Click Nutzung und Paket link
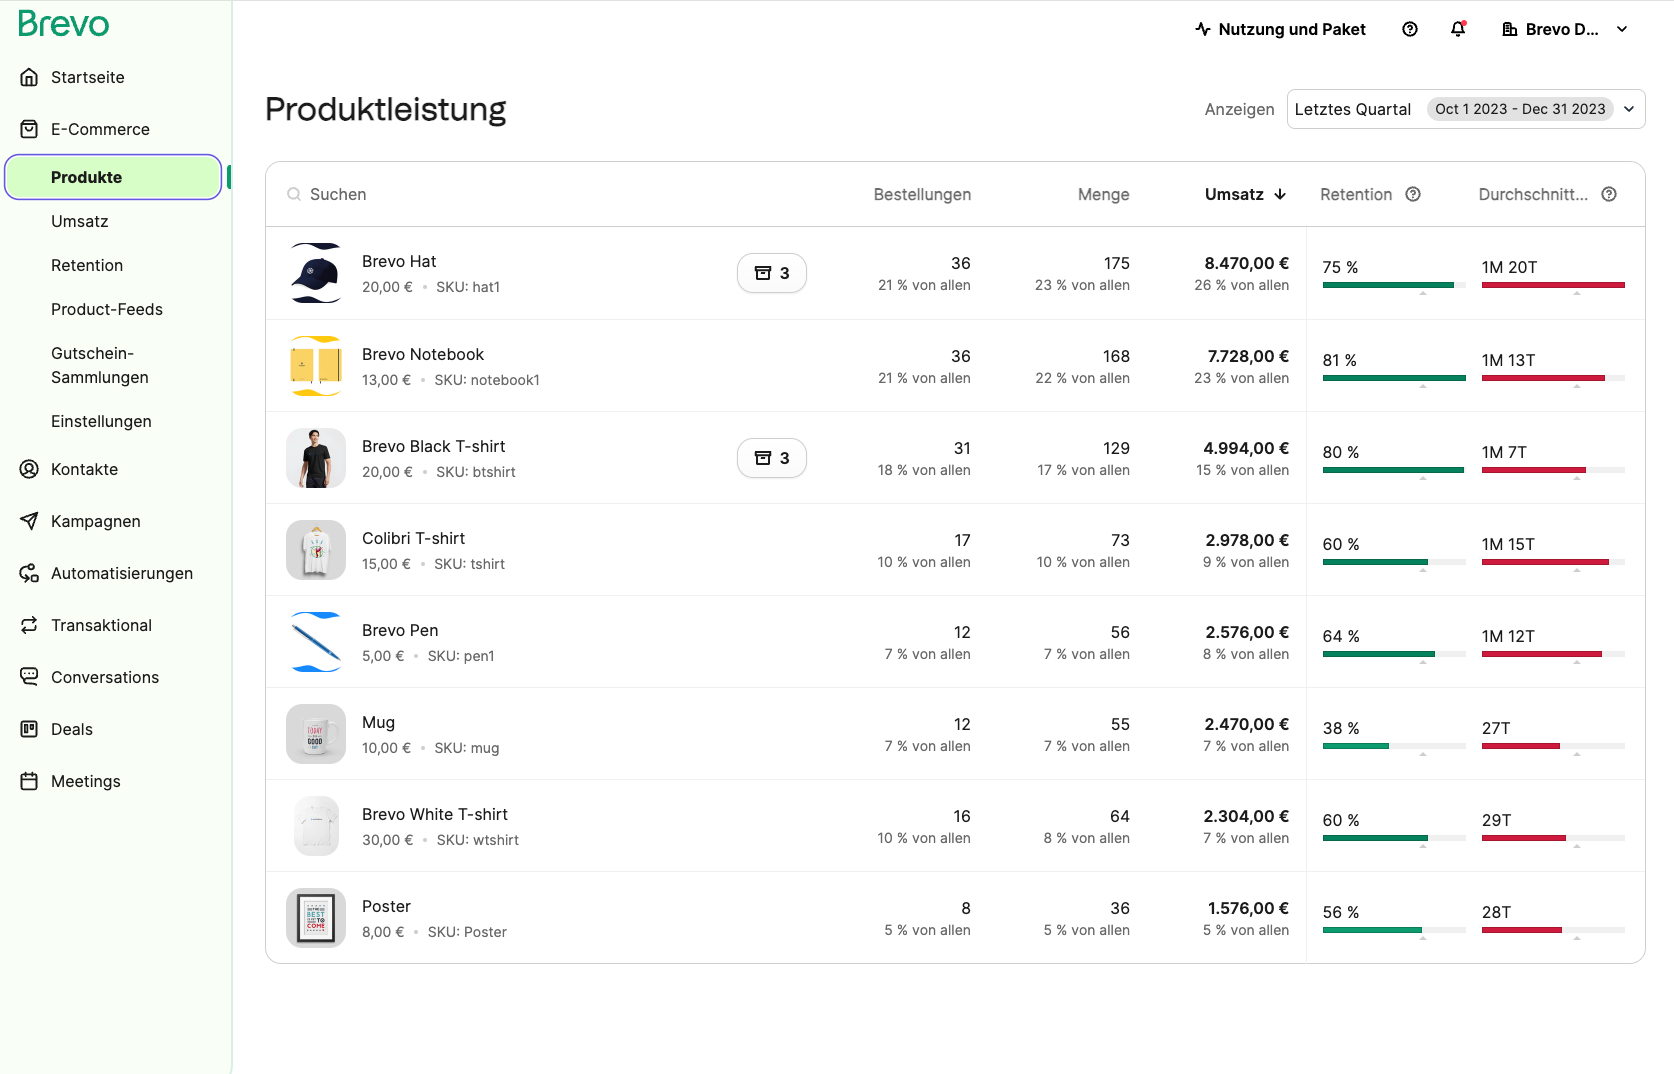 pyautogui.click(x=1292, y=29)
